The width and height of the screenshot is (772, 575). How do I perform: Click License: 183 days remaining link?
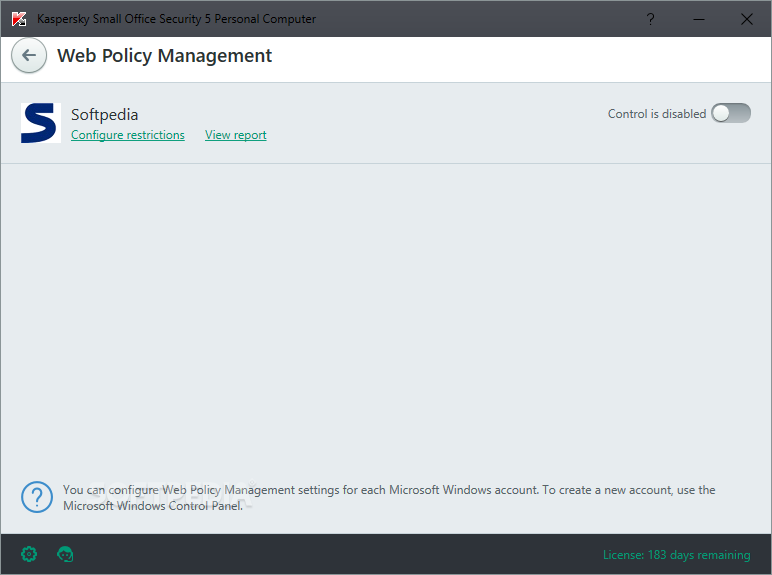676,555
